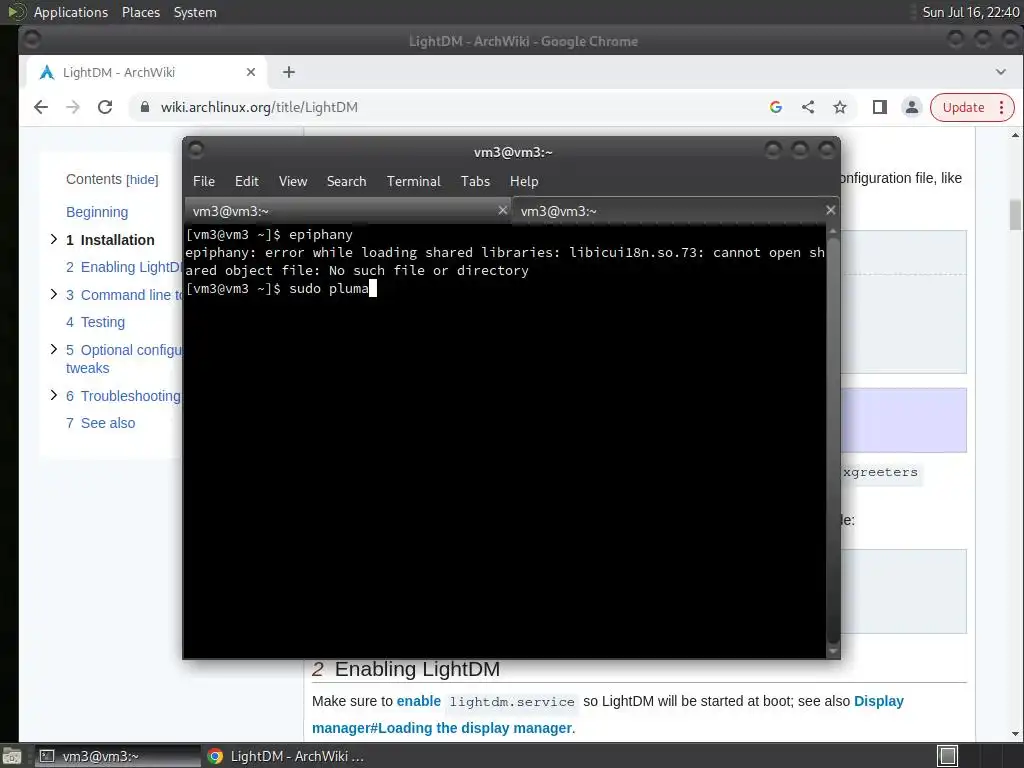Click Chrome forward arrow
The width and height of the screenshot is (1024, 768).
pos(72,107)
